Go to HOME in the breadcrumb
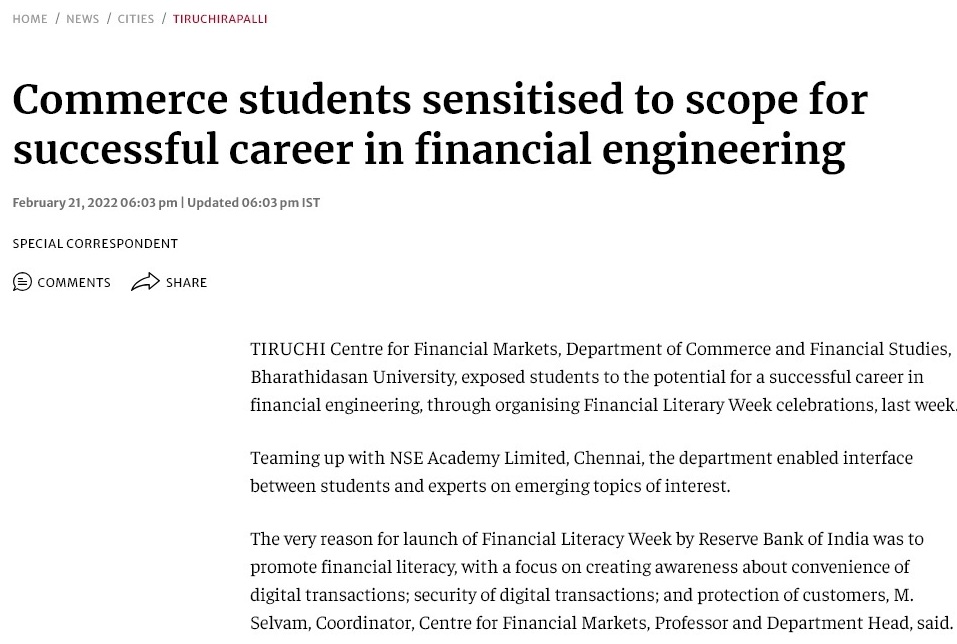The image size is (957, 644). (30, 19)
